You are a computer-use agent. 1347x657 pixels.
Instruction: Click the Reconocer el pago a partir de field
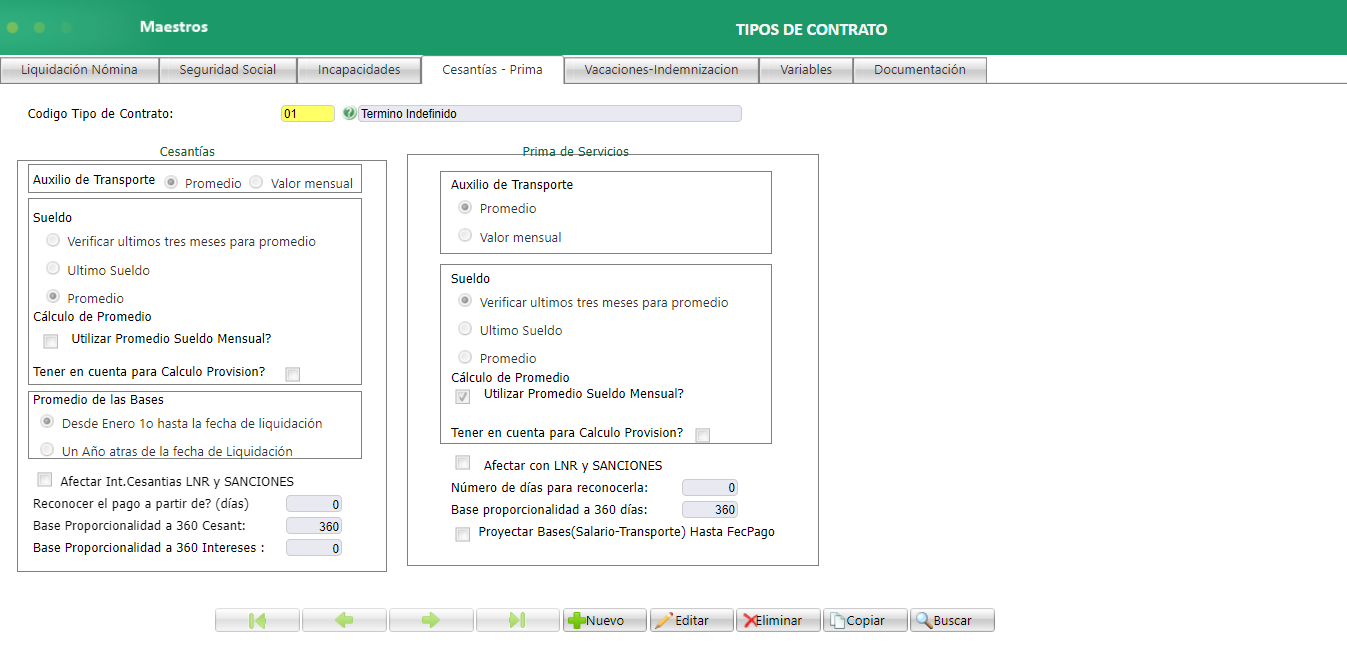(314, 504)
